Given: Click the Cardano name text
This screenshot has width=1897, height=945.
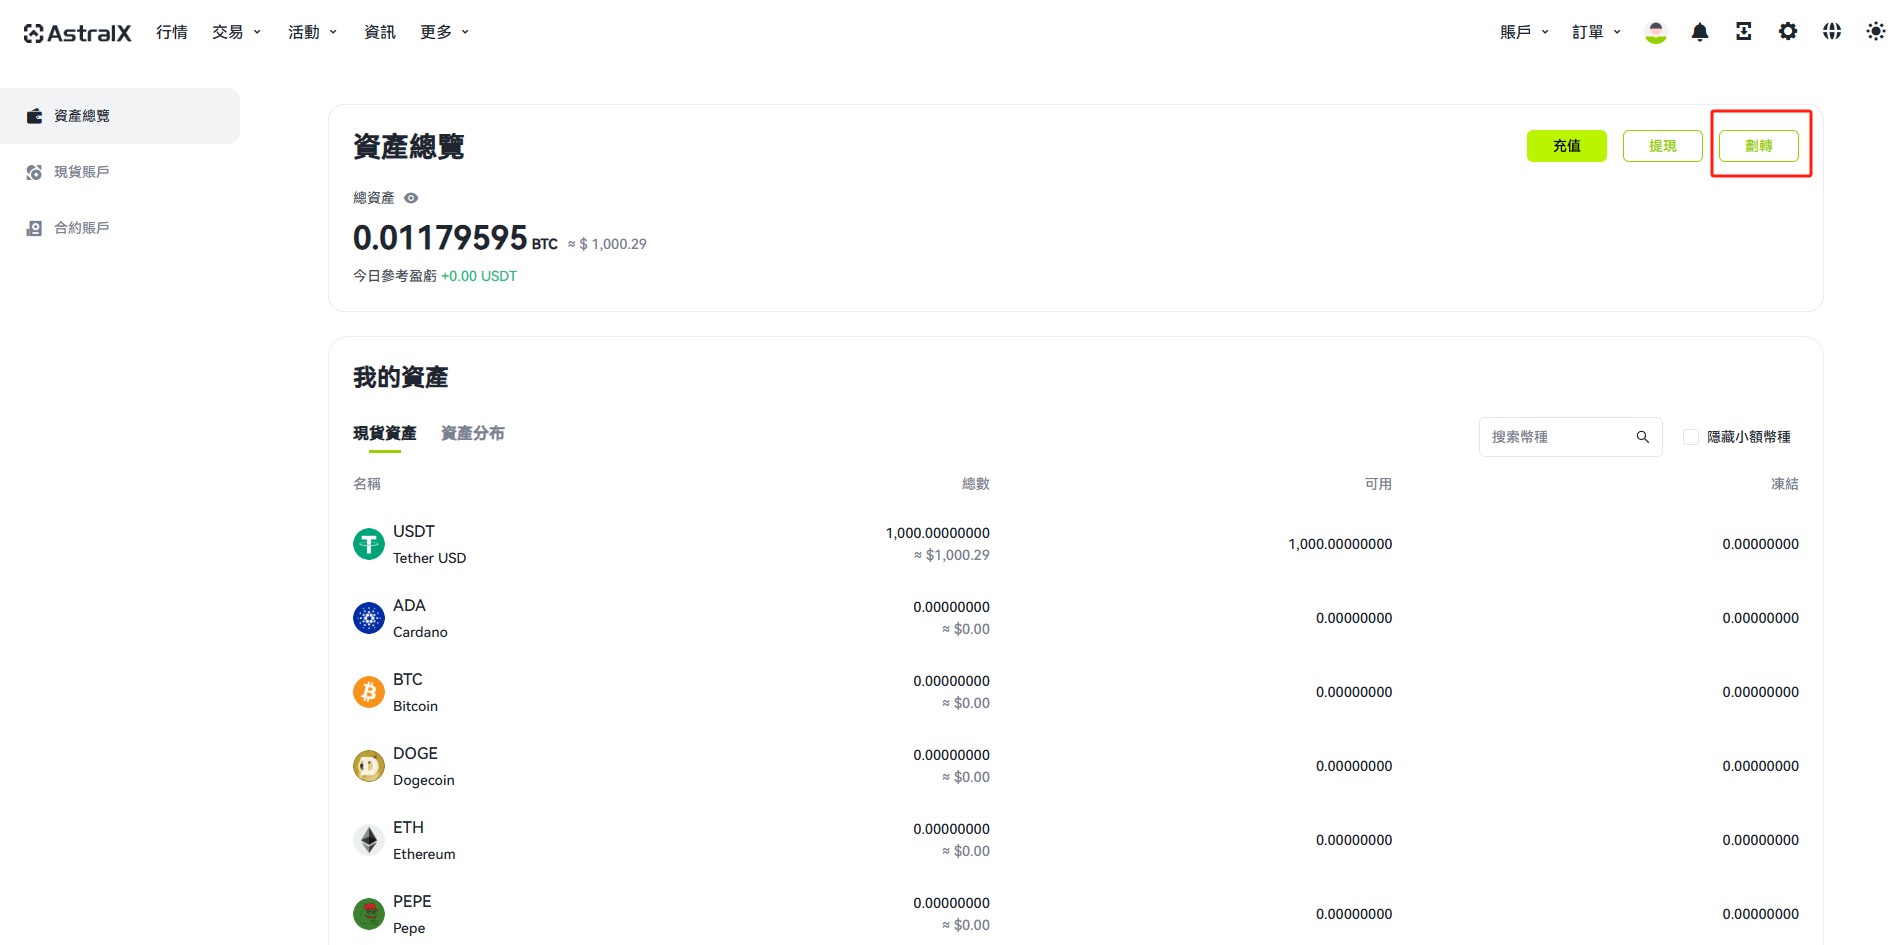Looking at the screenshot, I should tap(420, 632).
